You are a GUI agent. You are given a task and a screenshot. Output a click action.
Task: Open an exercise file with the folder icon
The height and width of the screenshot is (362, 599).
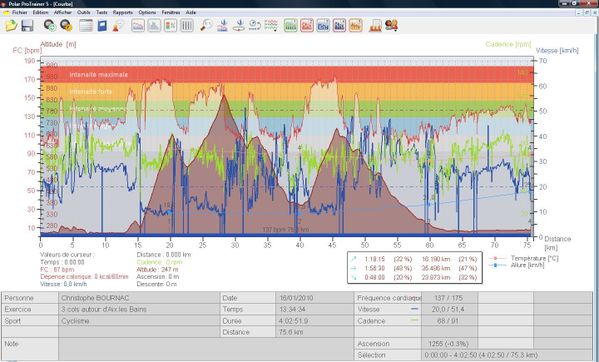[11, 26]
